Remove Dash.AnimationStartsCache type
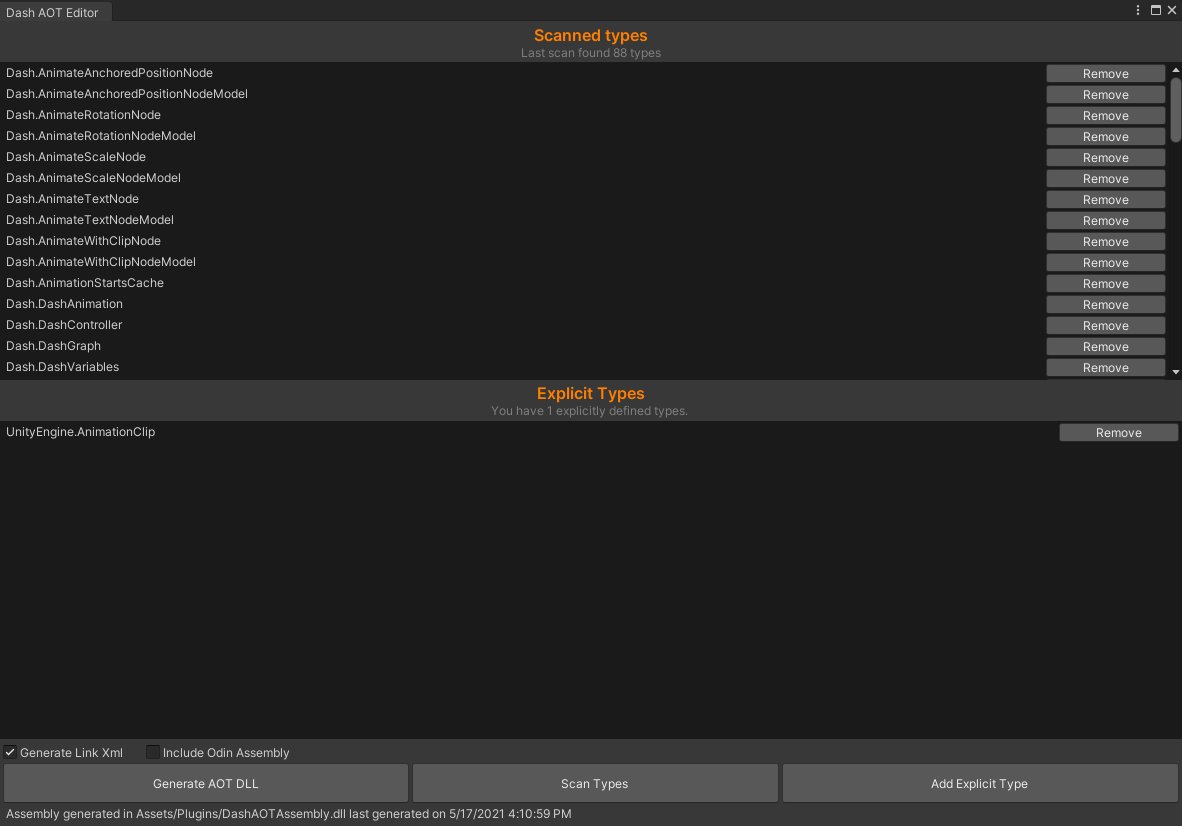Screen dimensions: 1182x826 click(x=1105, y=284)
